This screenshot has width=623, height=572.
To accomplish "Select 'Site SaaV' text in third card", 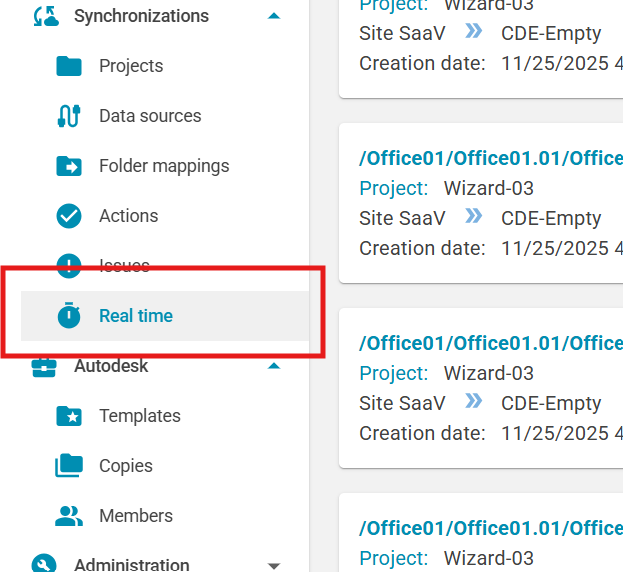I will click(402, 404).
